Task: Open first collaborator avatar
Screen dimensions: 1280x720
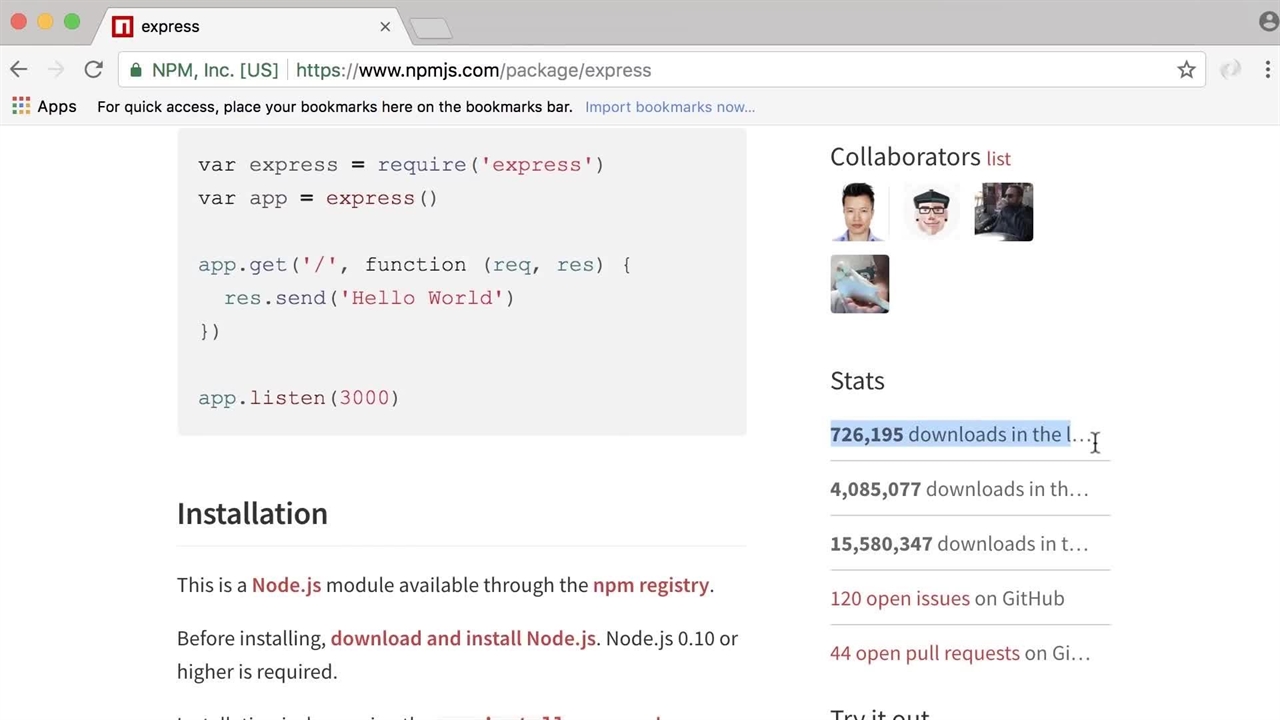Action: click(859, 212)
